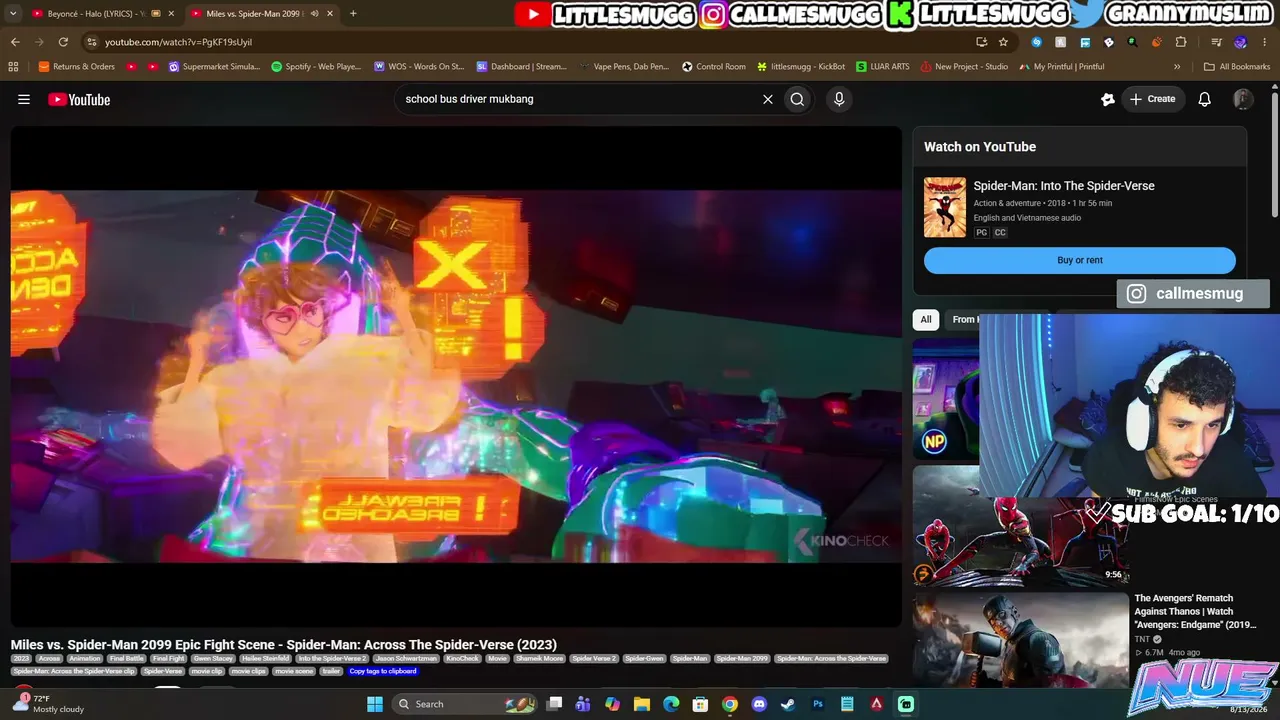1280x720 pixels.
Task: Go back with the browser back arrow
Action: [15, 42]
